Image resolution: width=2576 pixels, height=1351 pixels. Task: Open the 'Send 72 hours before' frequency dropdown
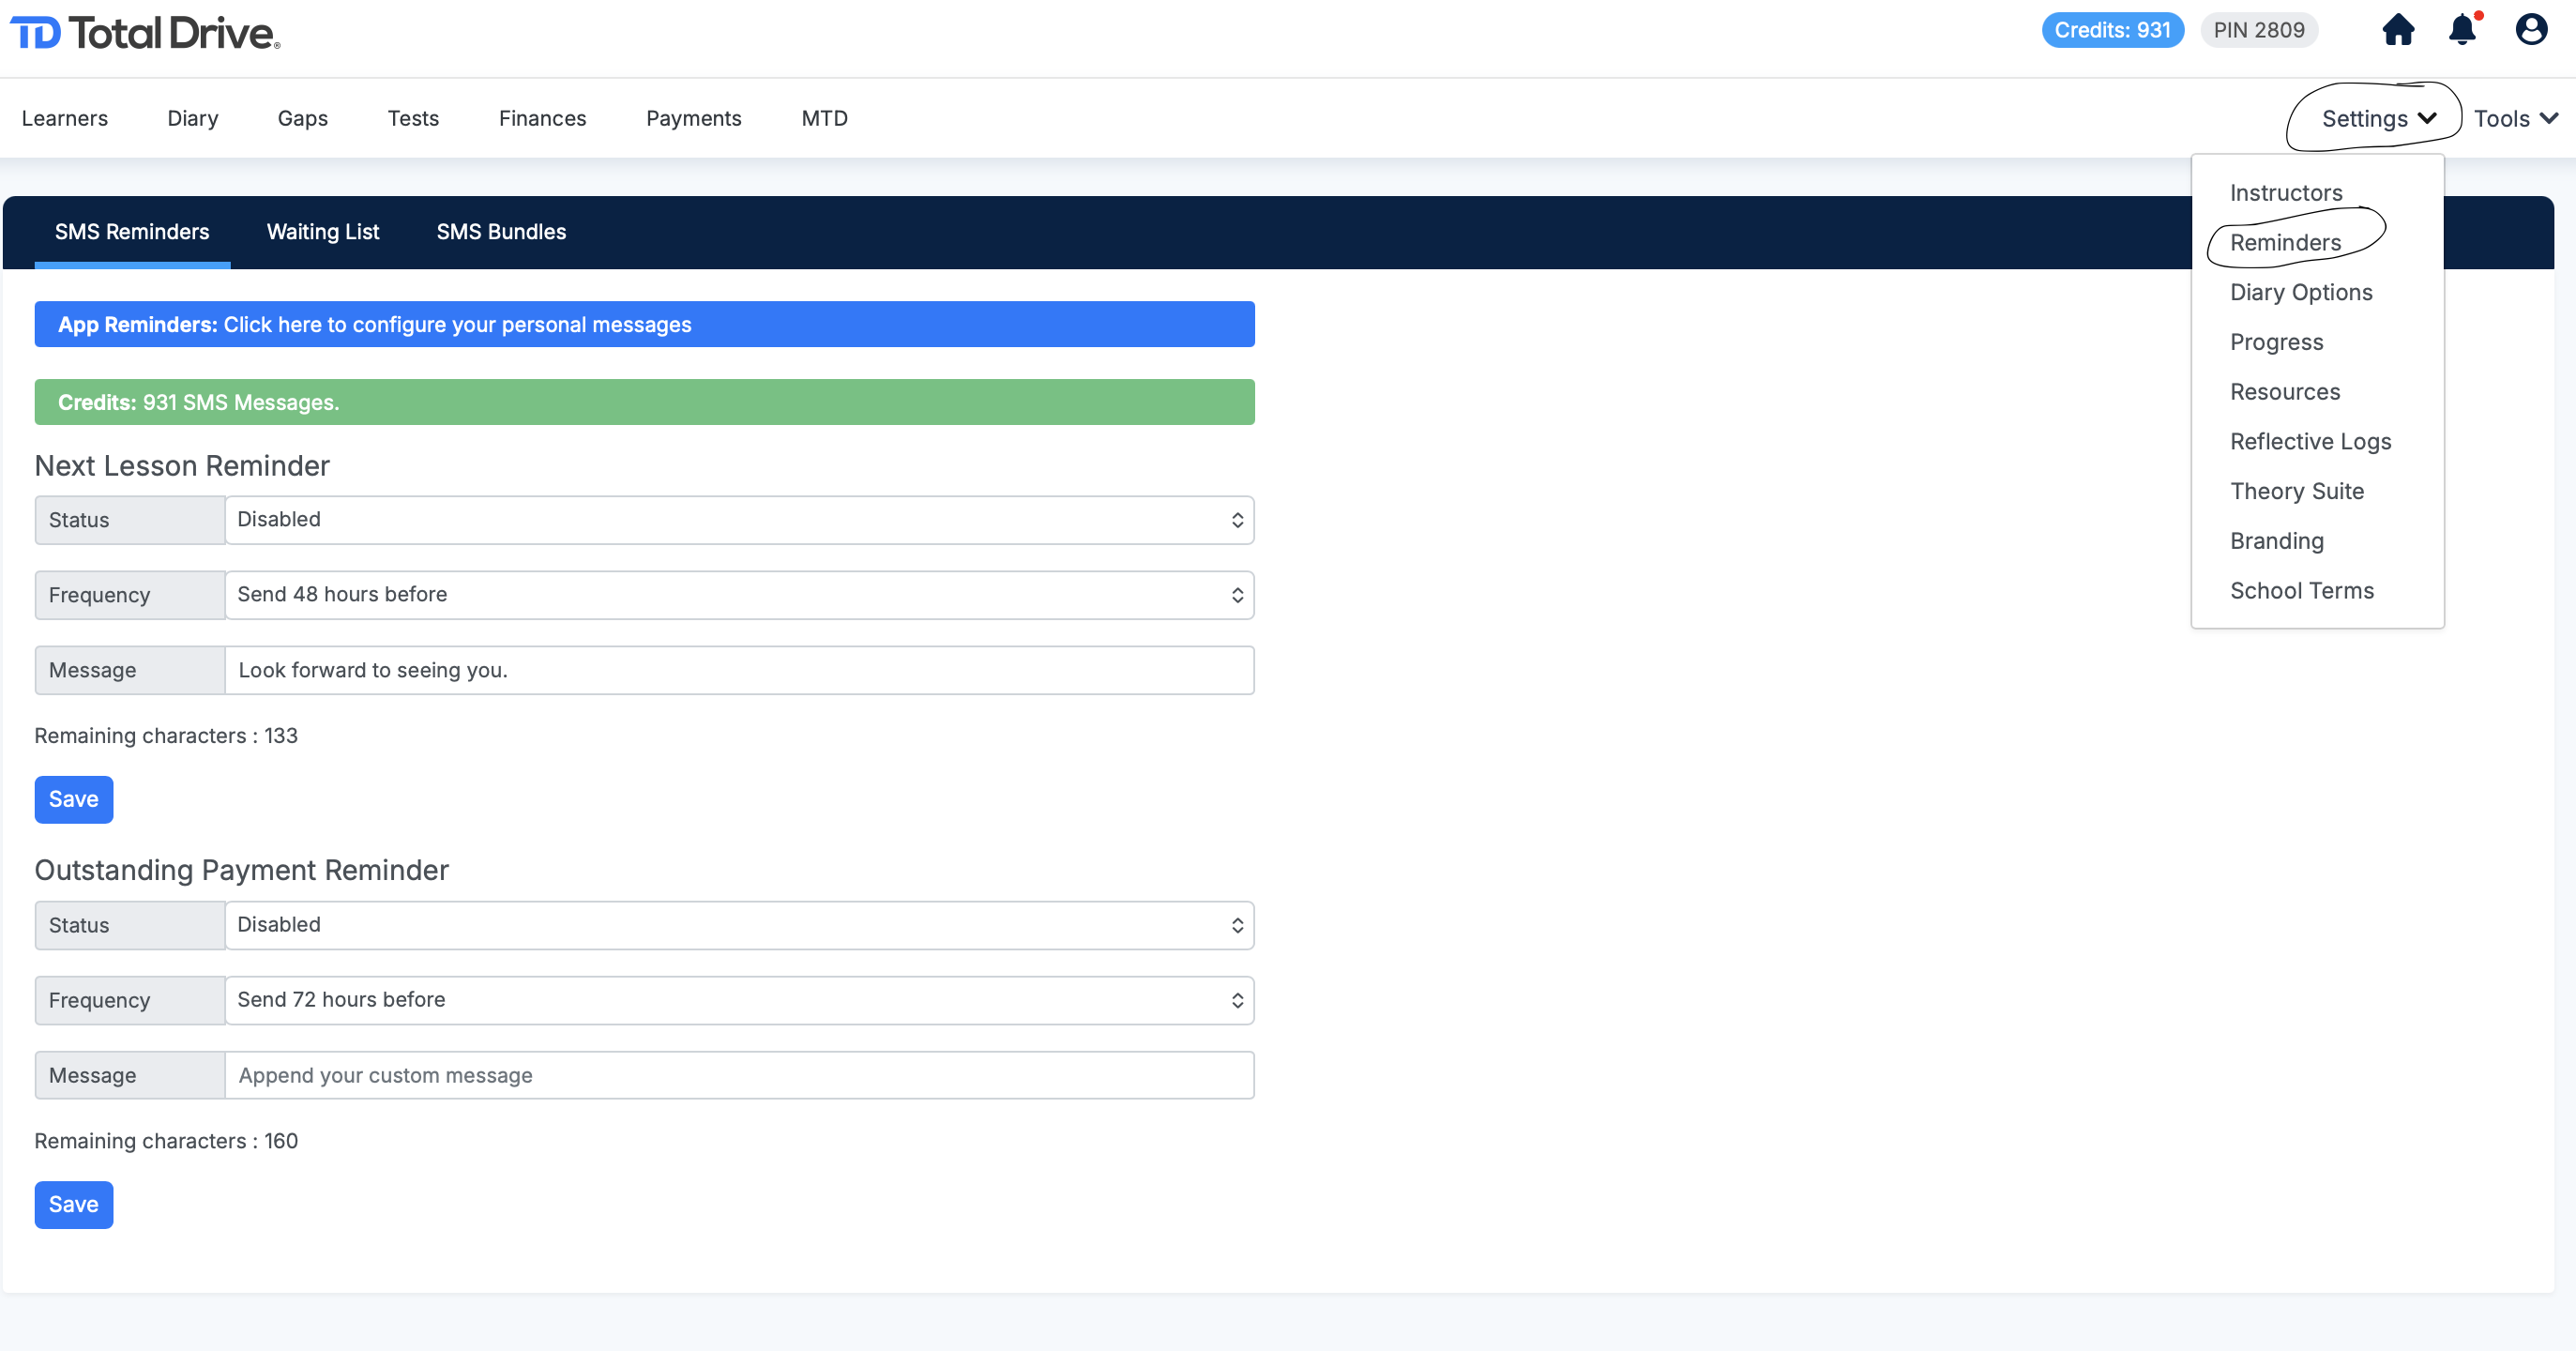739,1000
